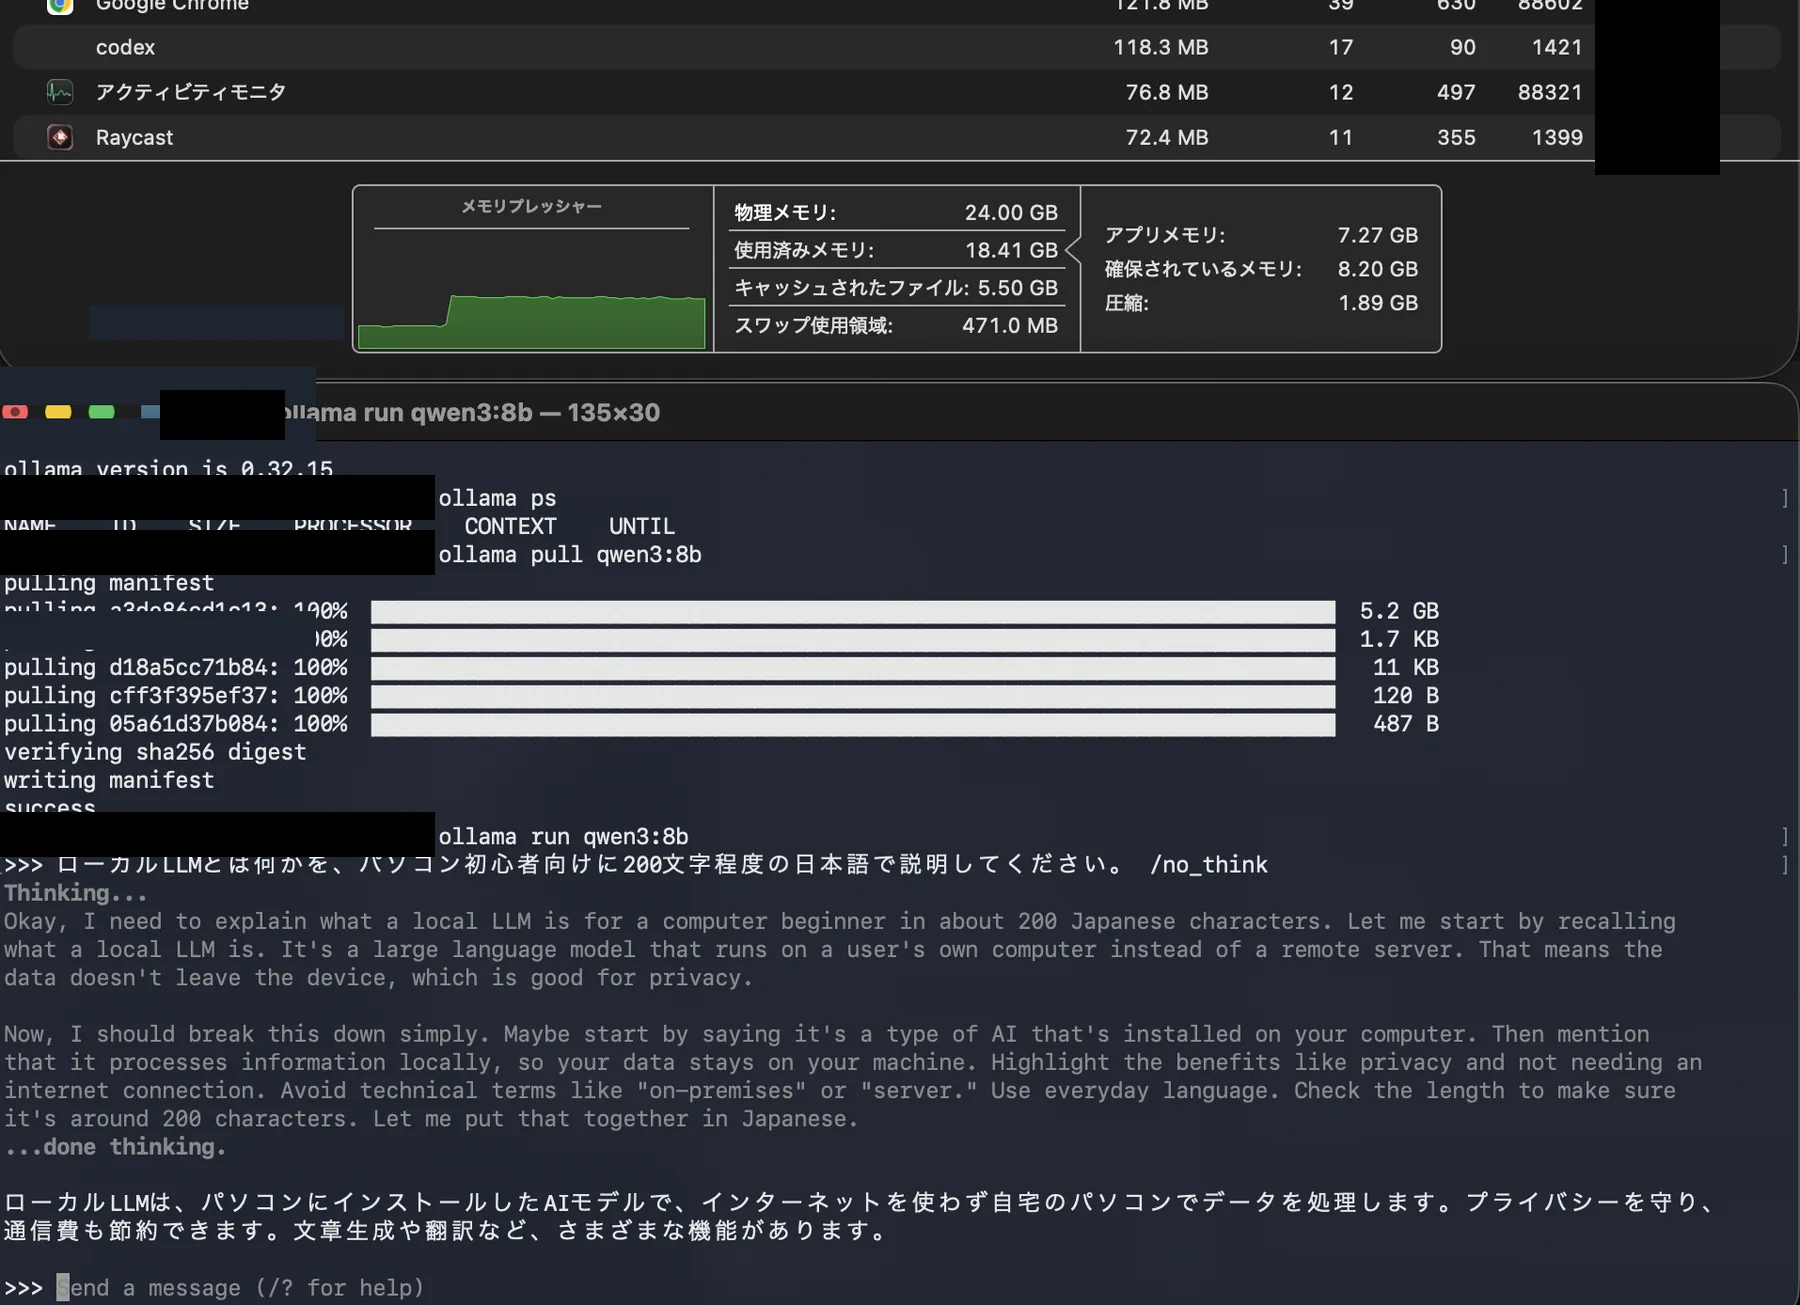
Task: Click the 'verifying sha256 digest' line
Action: tap(155, 752)
